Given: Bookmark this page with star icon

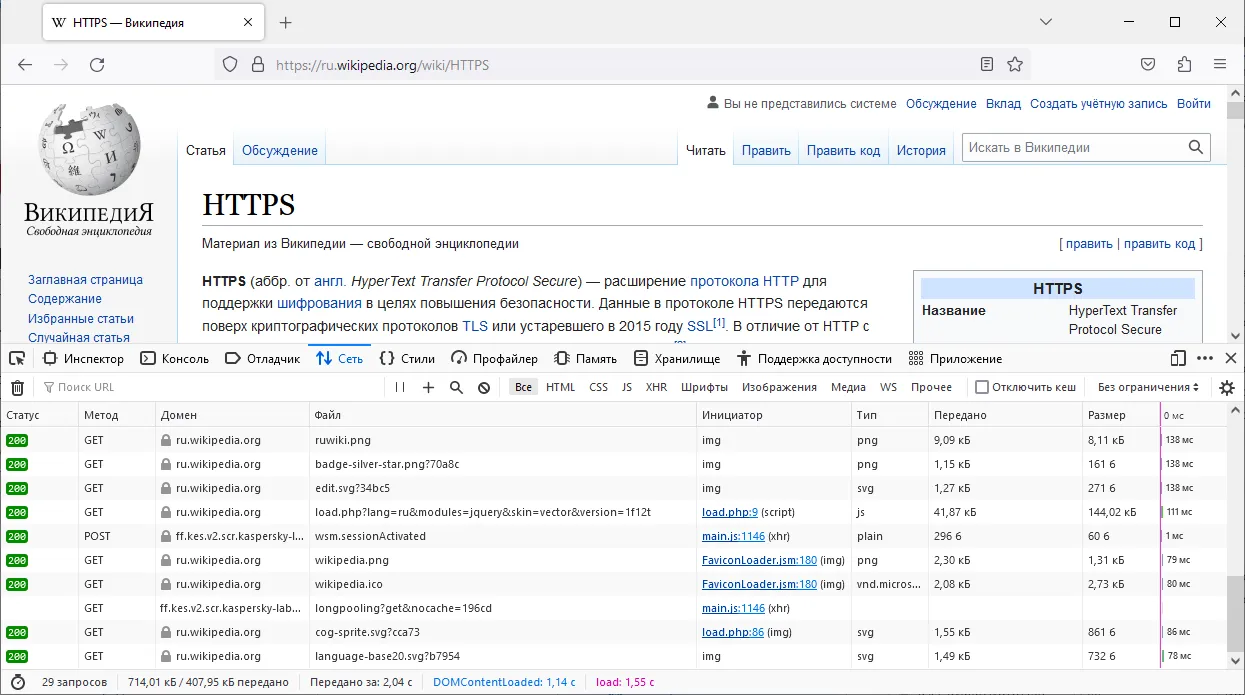Looking at the screenshot, I should 1015,65.
